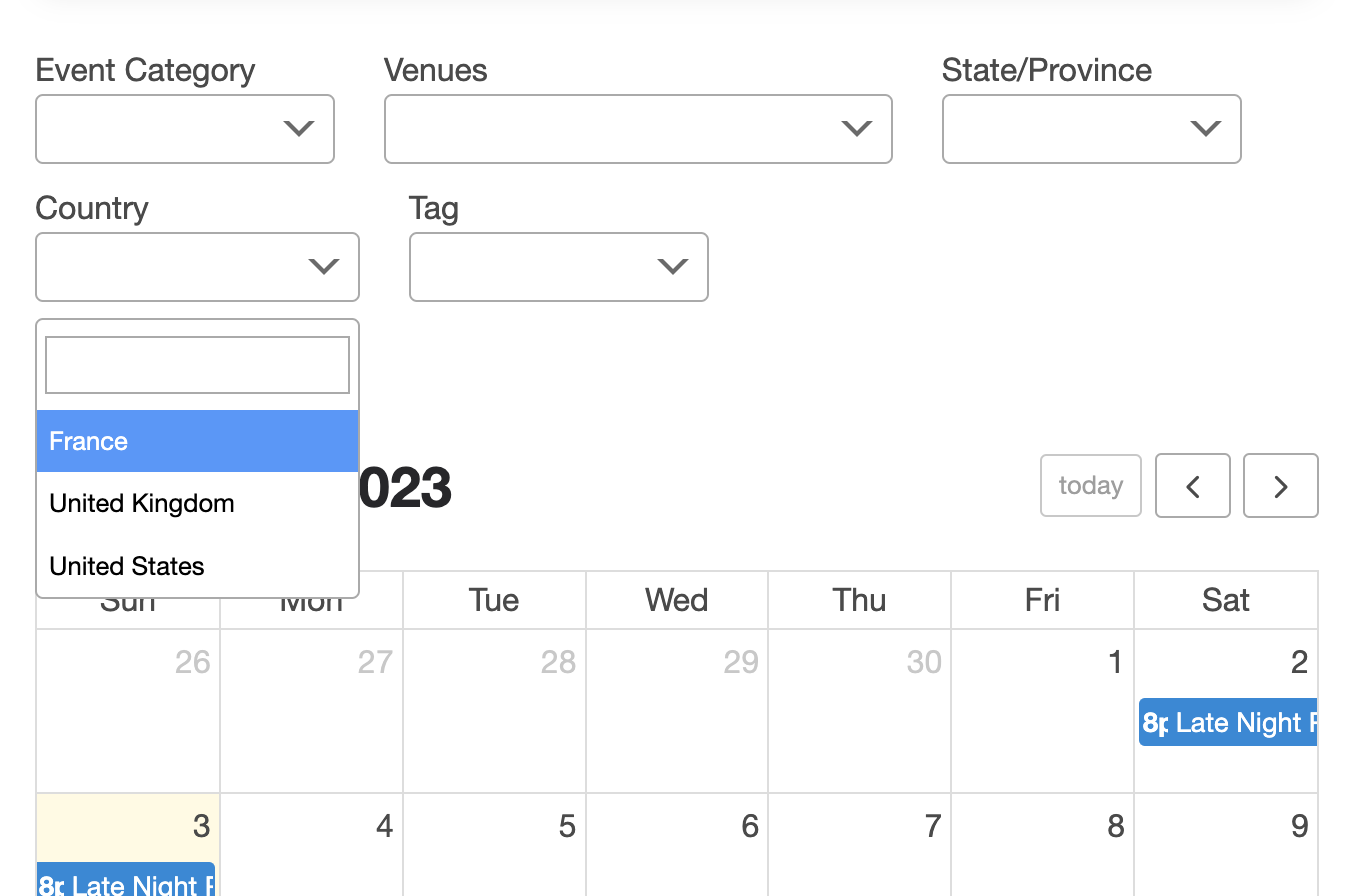Open Late Night event on Saturday 2
The height and width of the screenshot is (896, 1352).
click(x=1228, y=723)
